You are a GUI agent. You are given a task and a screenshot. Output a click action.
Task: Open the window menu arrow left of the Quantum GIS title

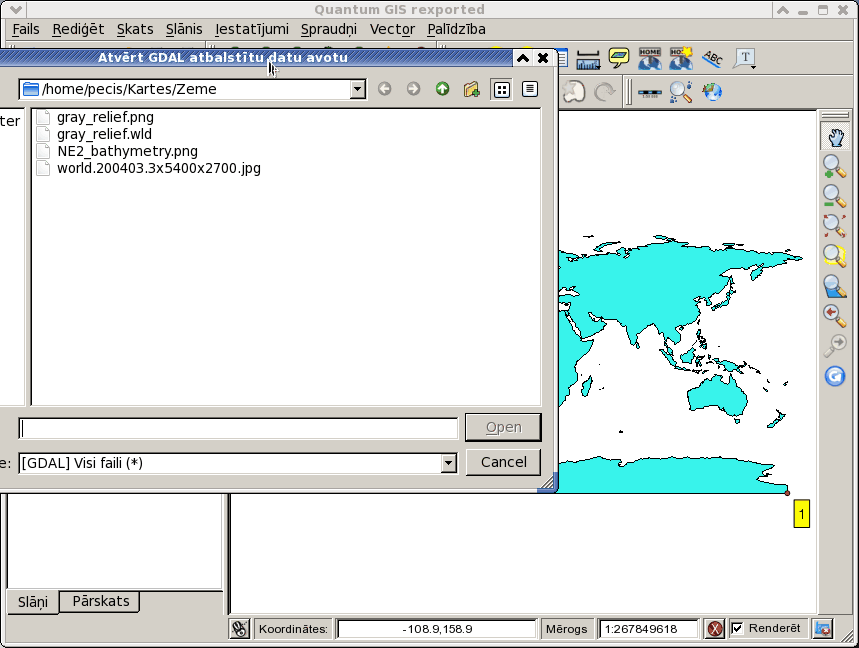[15, 9]
